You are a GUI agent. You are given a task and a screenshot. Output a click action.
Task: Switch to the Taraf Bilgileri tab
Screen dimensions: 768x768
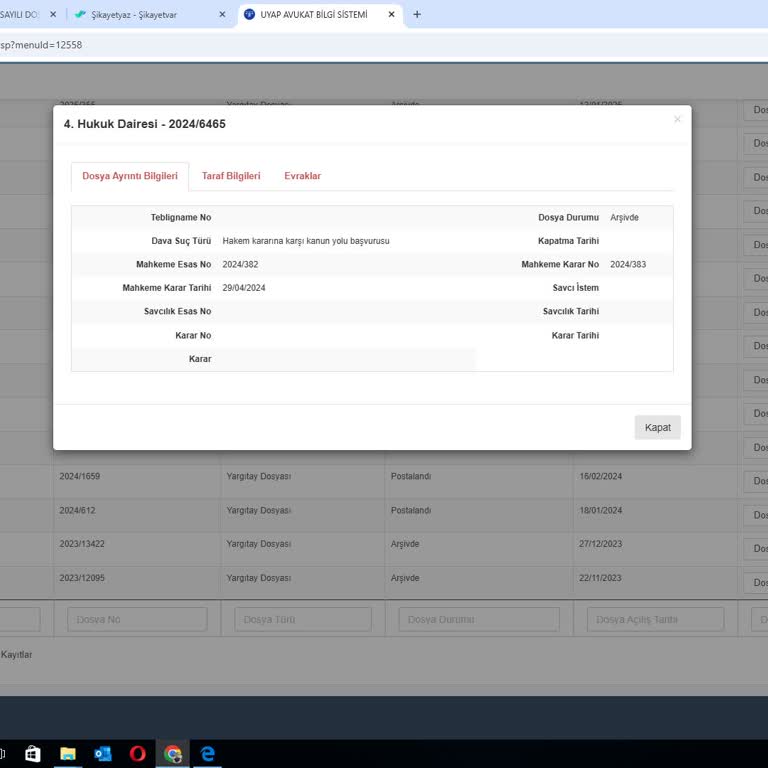click(x=231, y=176)
